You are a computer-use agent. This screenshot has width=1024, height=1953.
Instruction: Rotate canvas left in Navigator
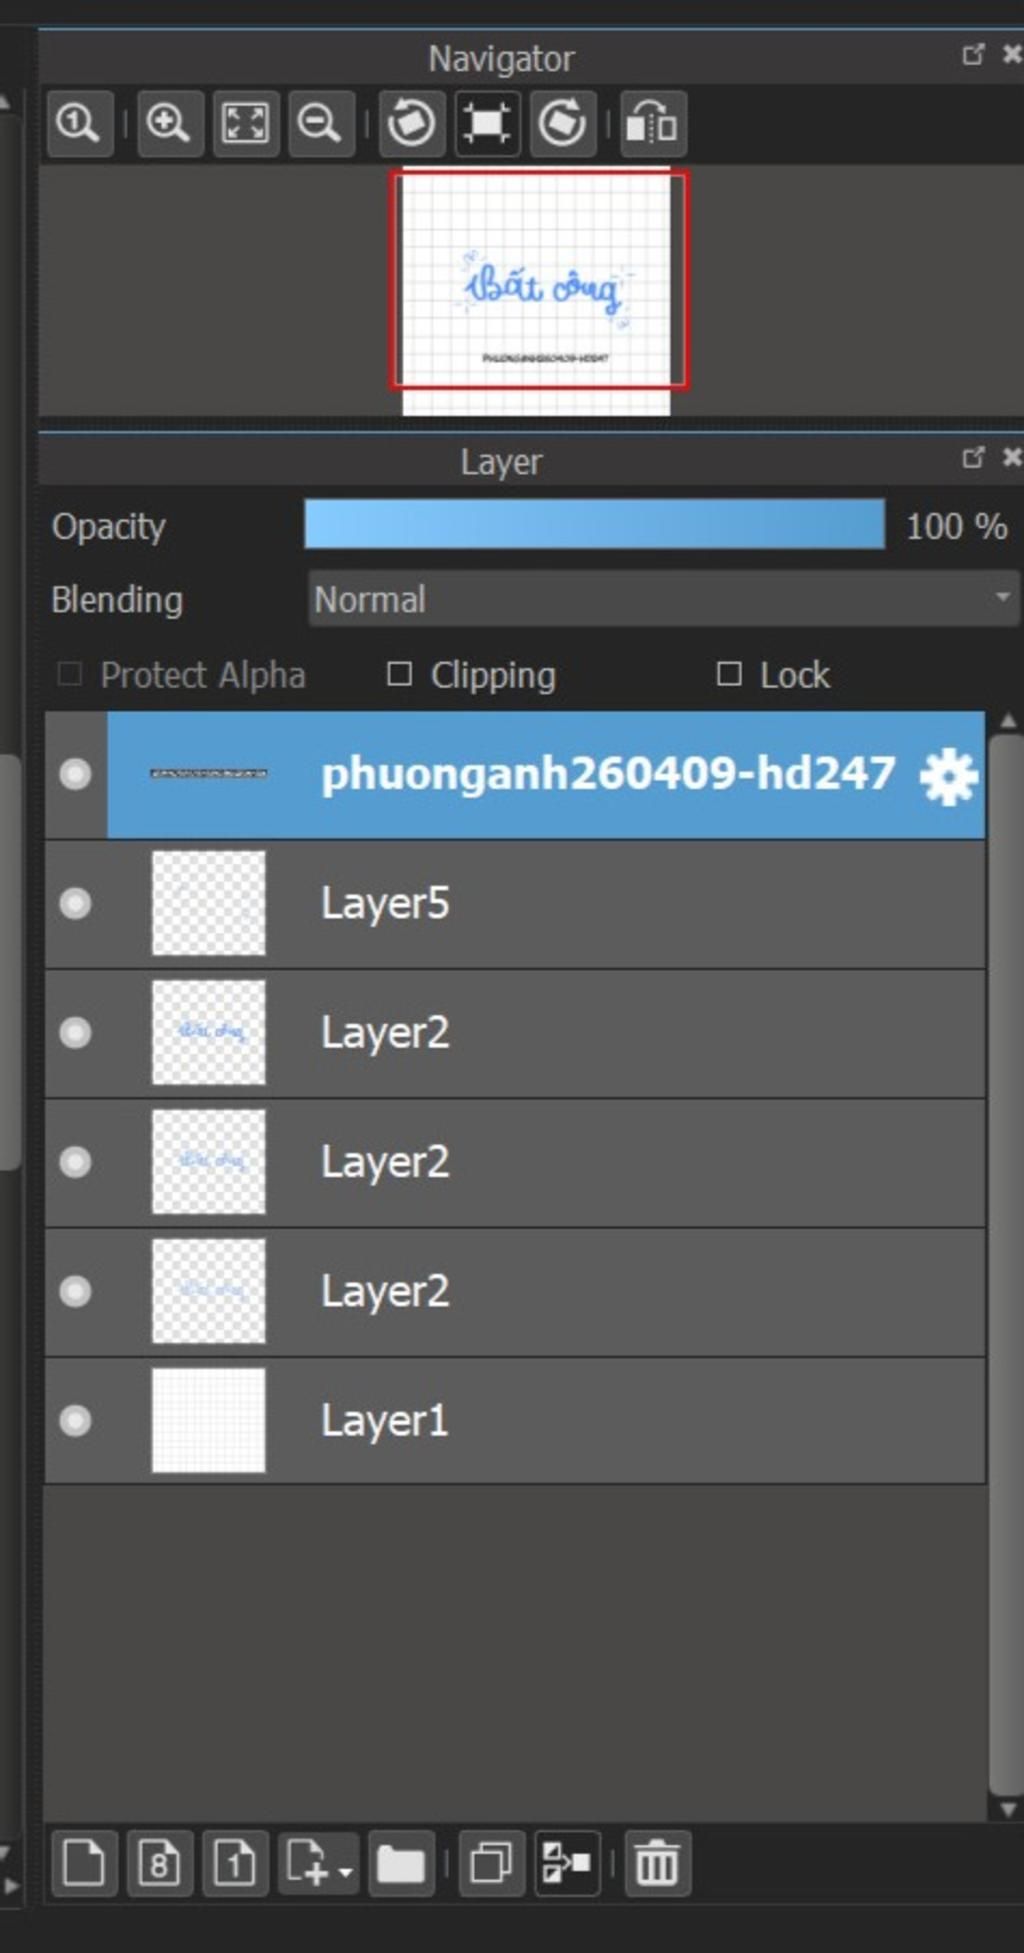pyautogui.click(x=411, y=123)
